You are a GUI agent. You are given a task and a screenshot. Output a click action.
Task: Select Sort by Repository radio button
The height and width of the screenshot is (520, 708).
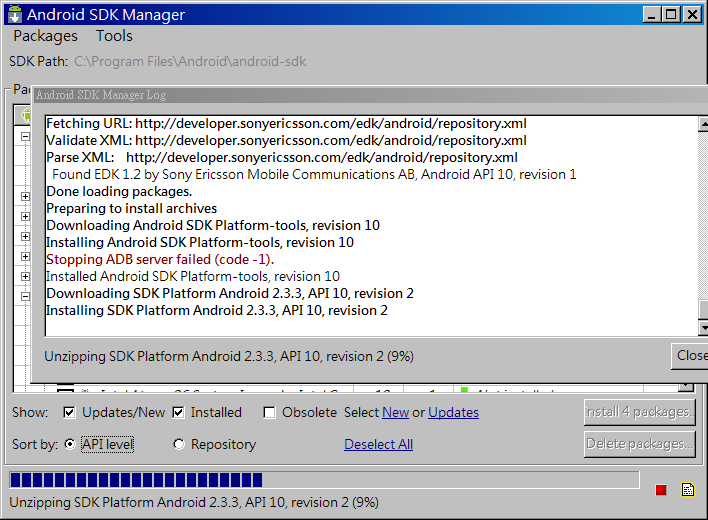point(179,444)
